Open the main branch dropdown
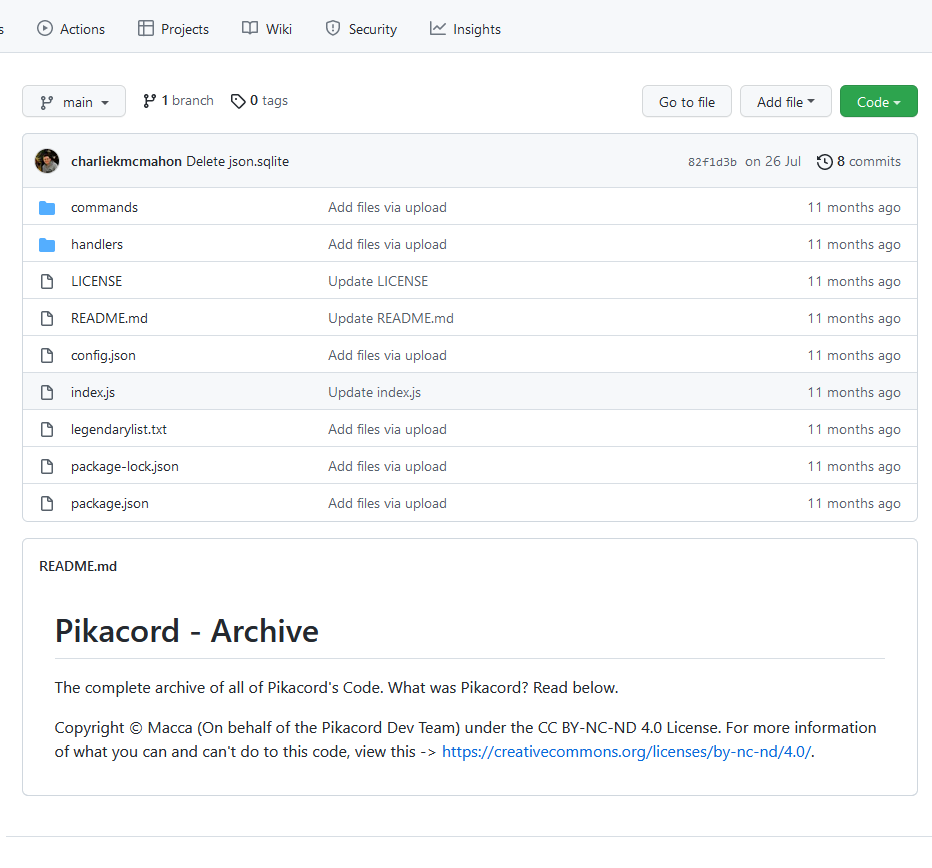This screenshot has width=932, height=868. click(74, 102)
